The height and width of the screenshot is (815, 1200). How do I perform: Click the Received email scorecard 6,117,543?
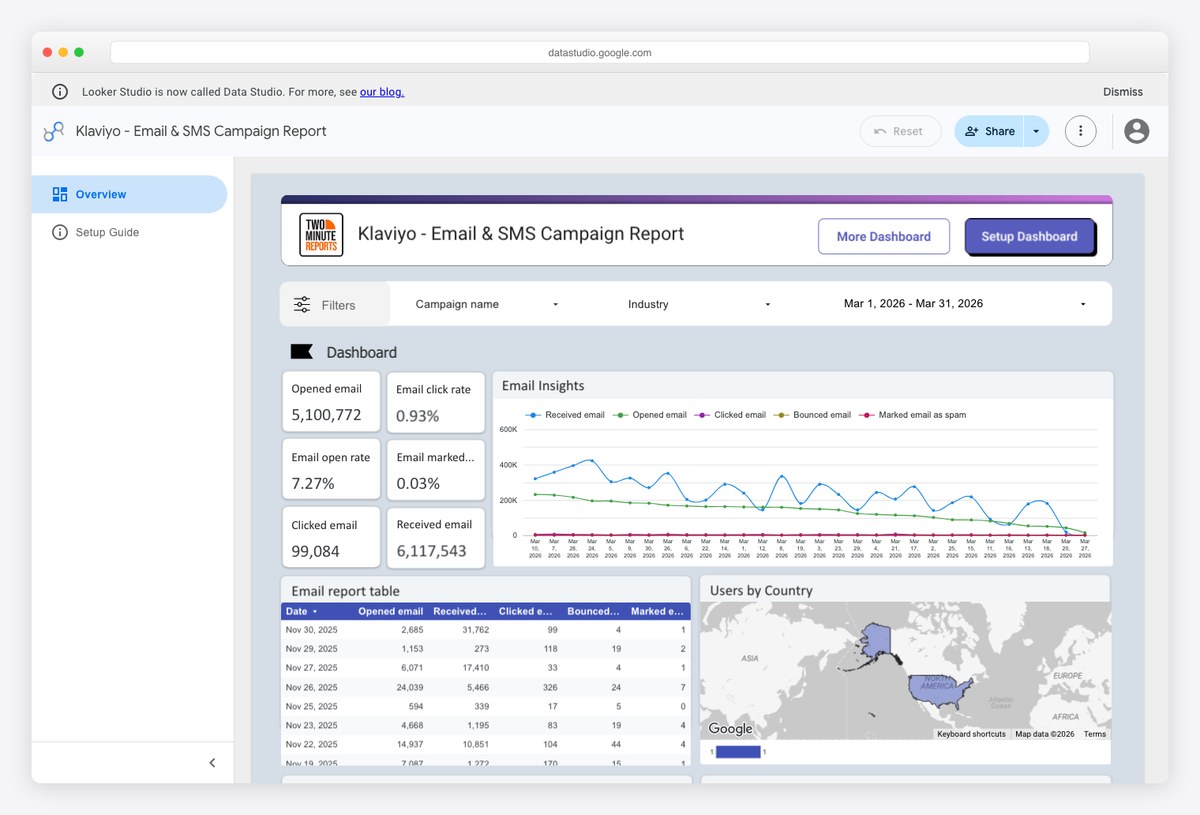(x=435, y=537)
